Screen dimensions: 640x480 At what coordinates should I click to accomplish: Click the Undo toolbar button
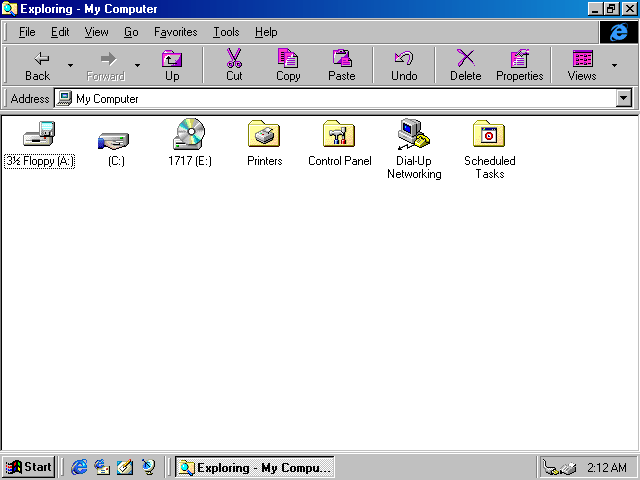point(404,65)
